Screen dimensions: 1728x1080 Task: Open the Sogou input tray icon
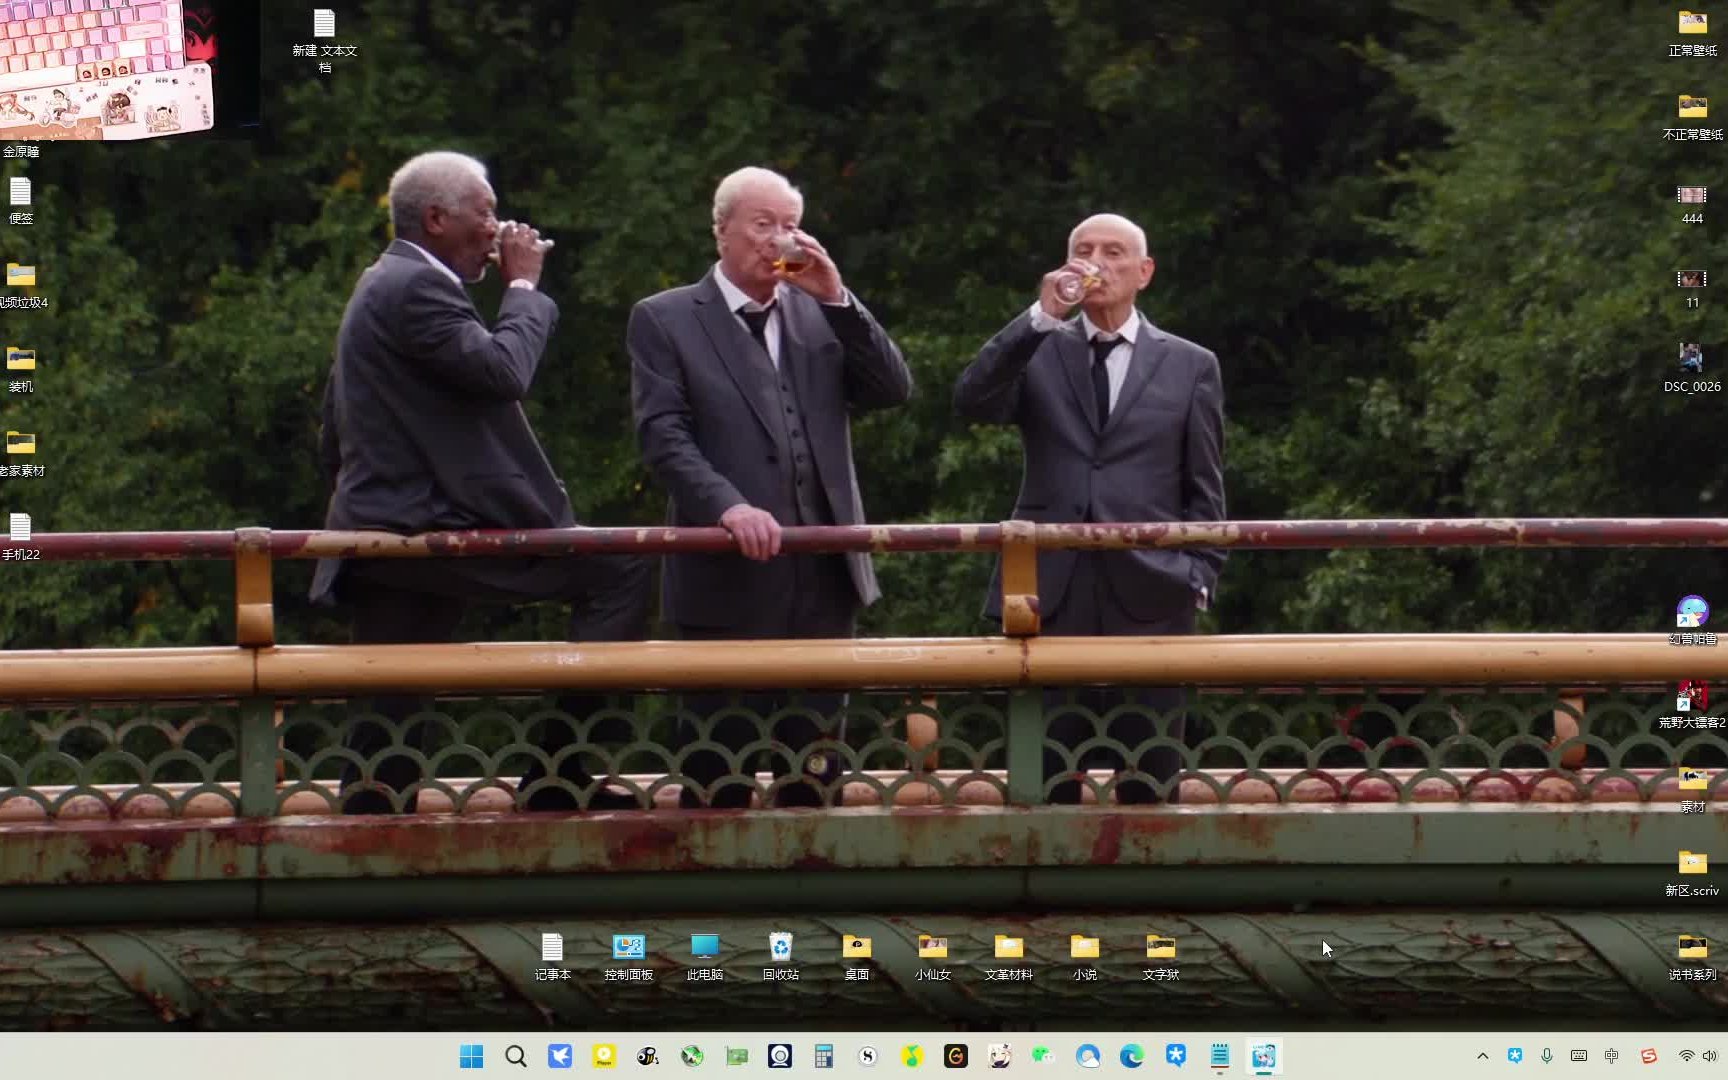pyautogui.click(x=1648, y=1056)
